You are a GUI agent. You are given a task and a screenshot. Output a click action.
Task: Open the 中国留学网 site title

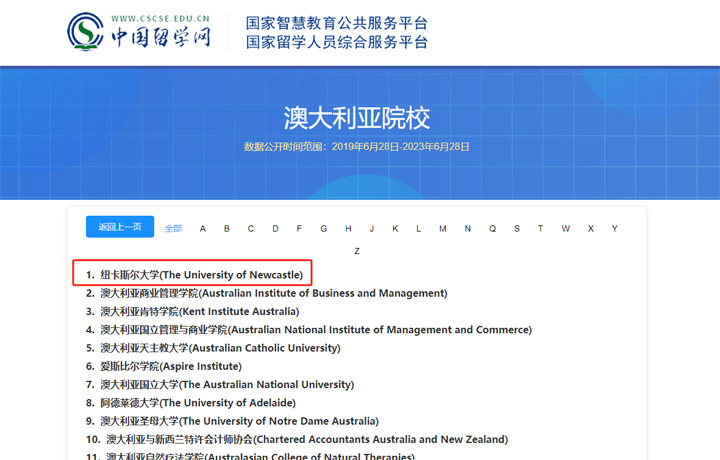tap(161, 37)
